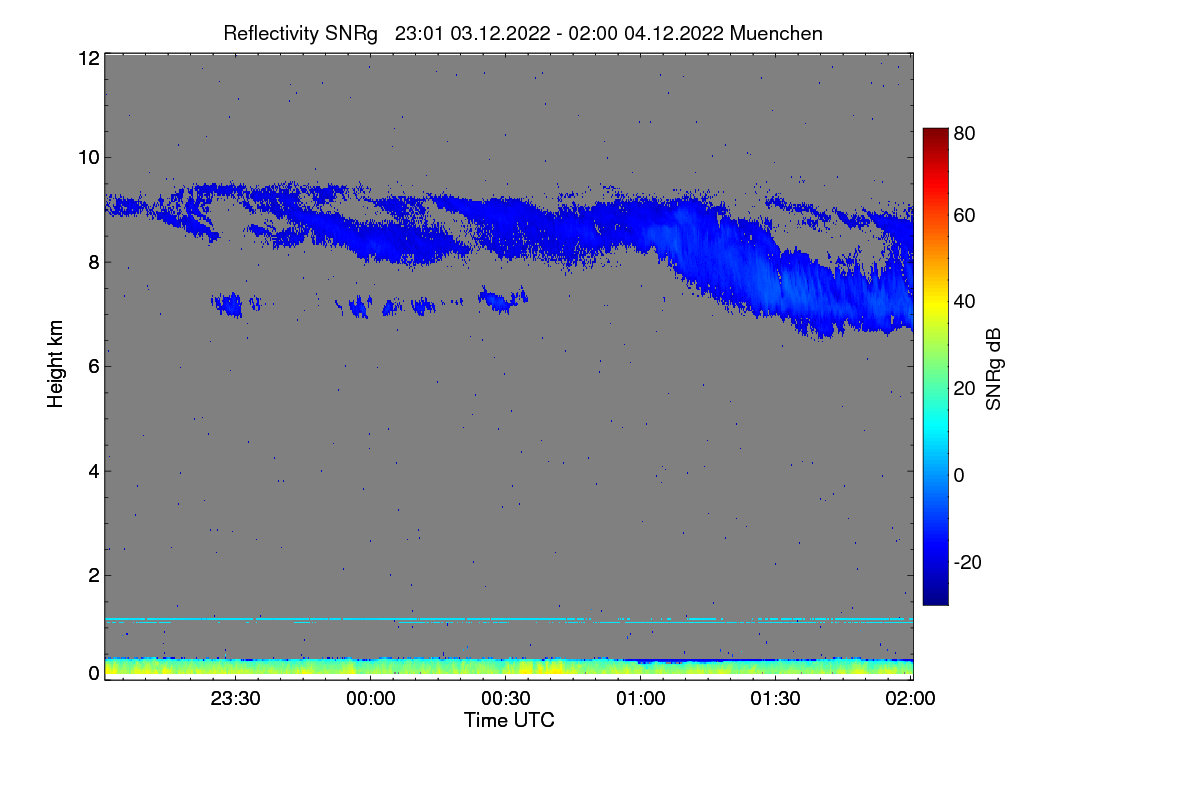Click the 01:00 time tick label

point(641,699)
